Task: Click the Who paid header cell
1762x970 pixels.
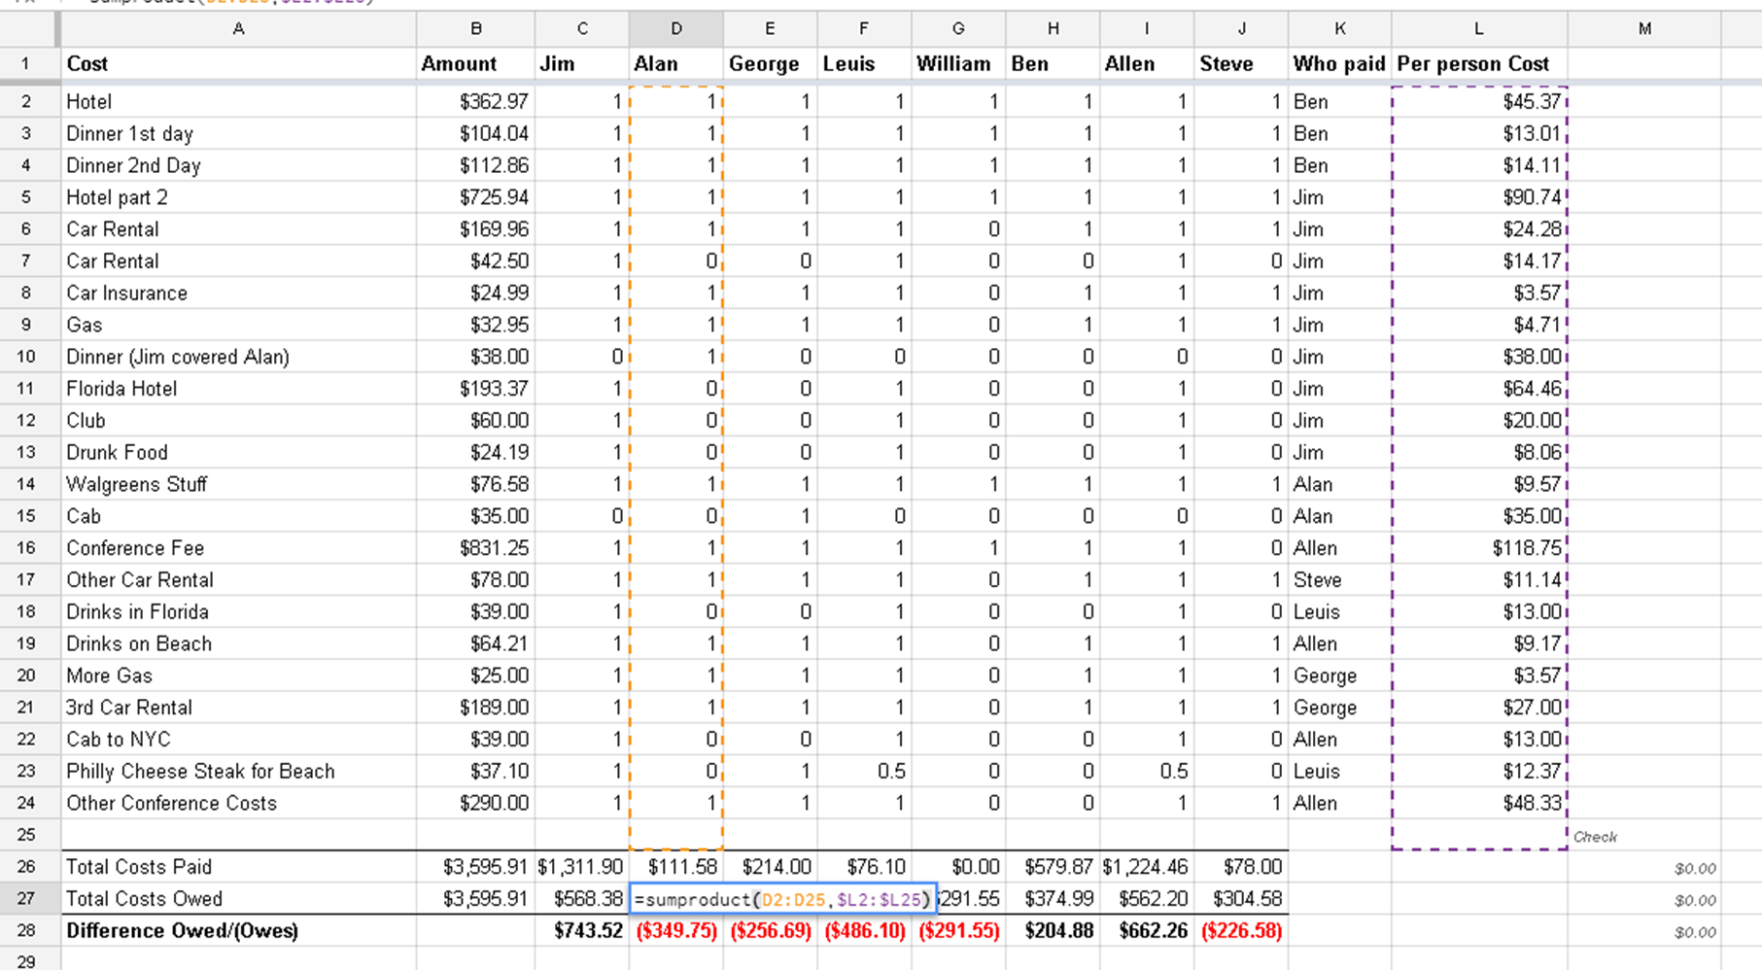Action: pos(1337,63)
